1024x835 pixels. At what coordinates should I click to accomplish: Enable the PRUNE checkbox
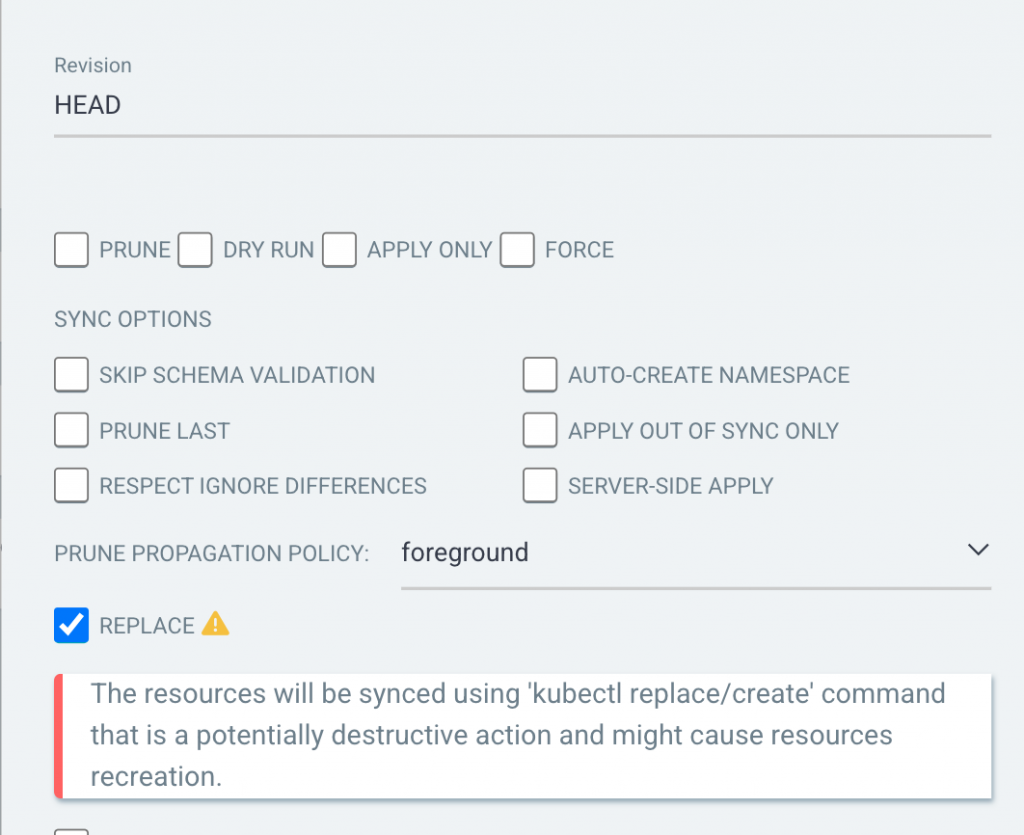72,250
